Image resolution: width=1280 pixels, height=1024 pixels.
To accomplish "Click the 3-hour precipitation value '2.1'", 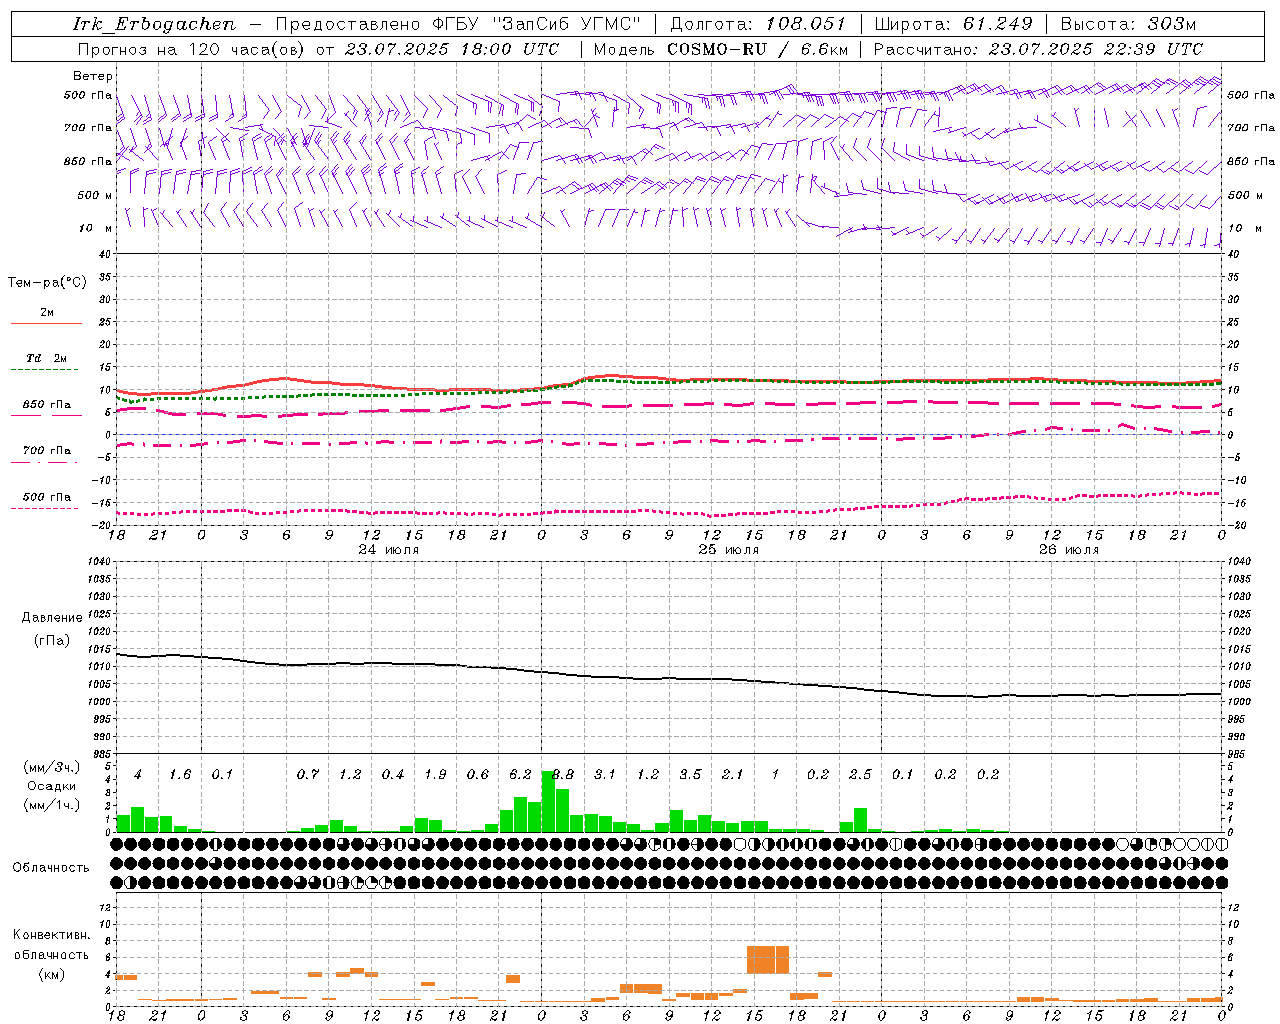I will point(733,775).
